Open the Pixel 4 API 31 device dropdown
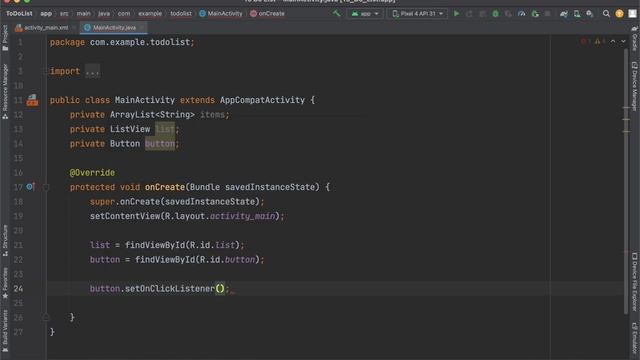The height and width of the screenshot is (360, 640). point(417,13)
